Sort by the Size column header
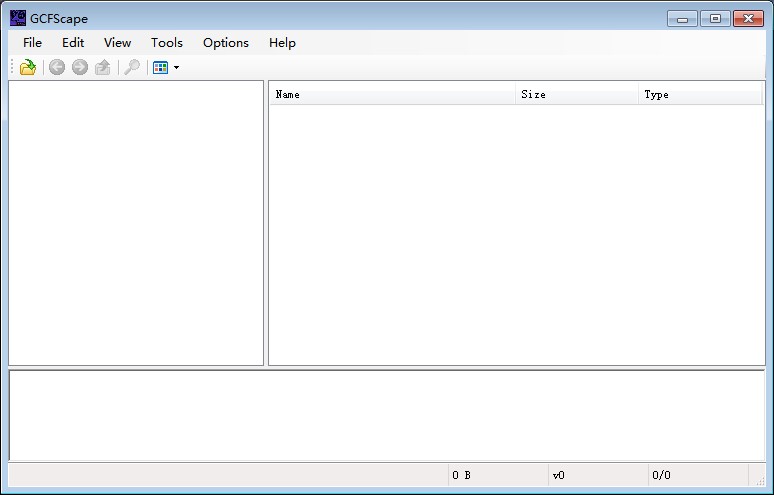Viewport: 774px width, 495px height. pos(577,94)
